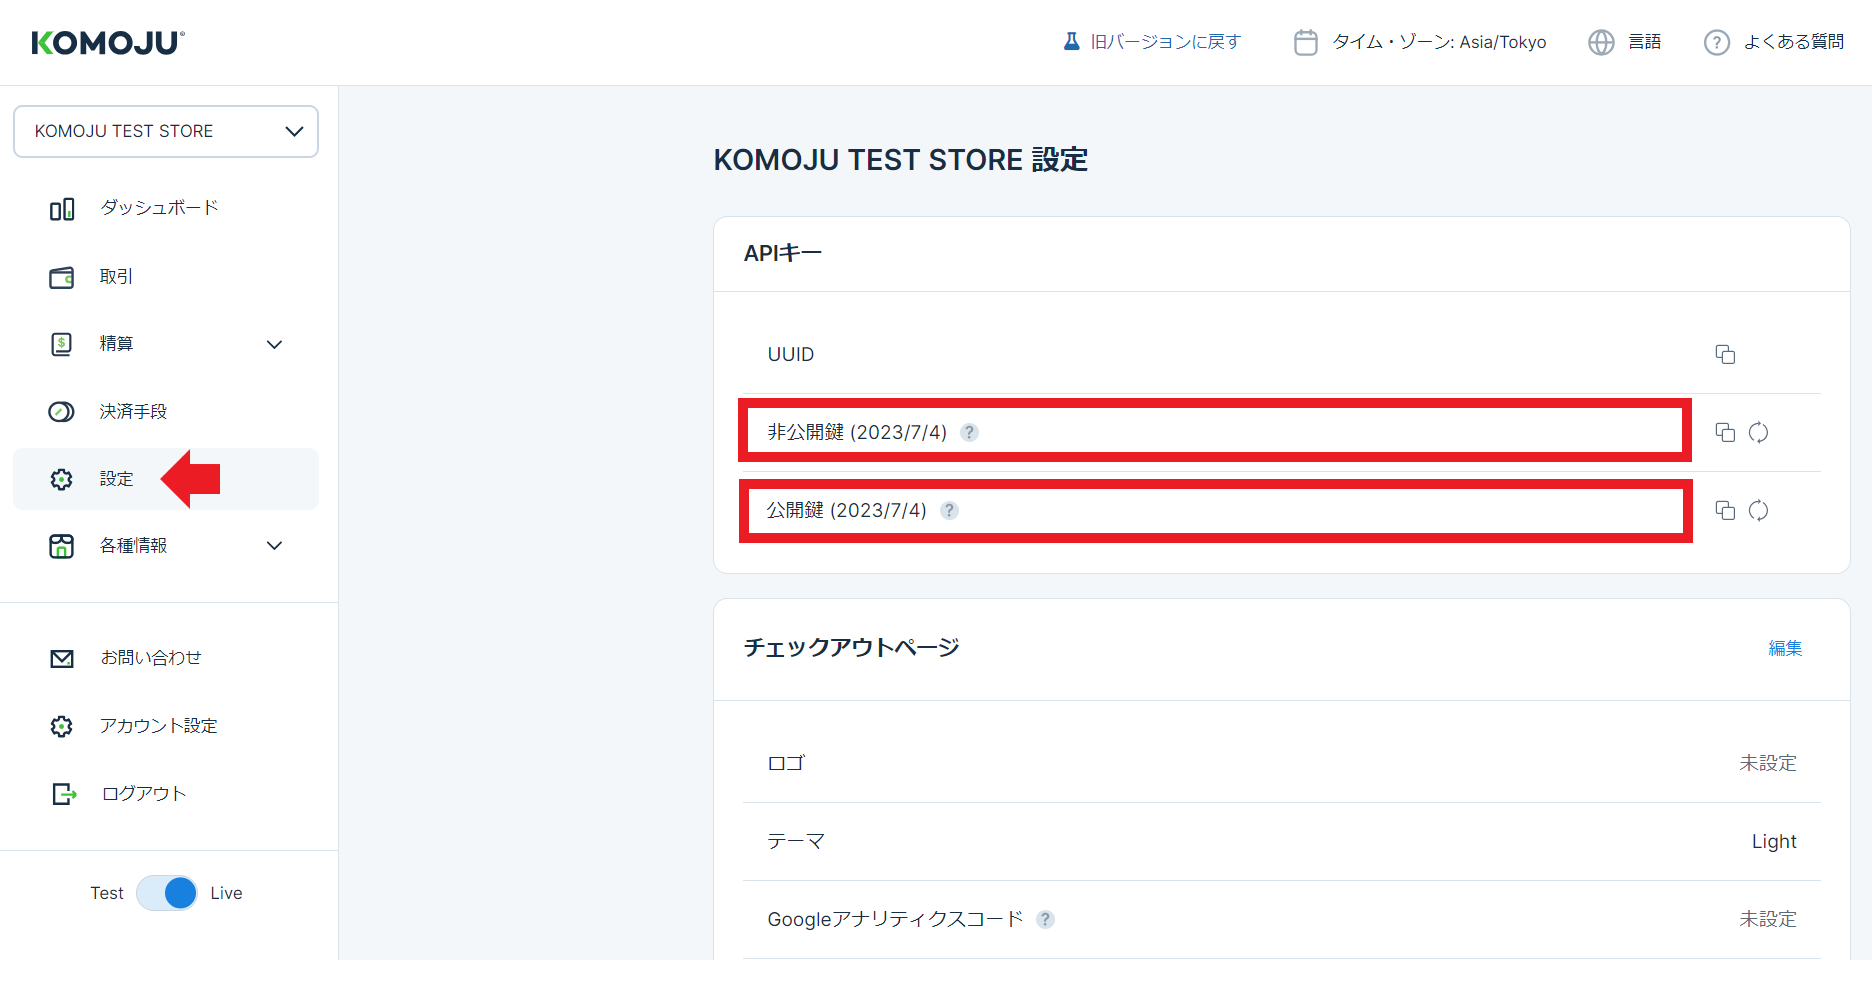Viewport: 1872px width, 981px height.
Task: Show help for Googleアナリティクスコード
Action: [1045, 919]
